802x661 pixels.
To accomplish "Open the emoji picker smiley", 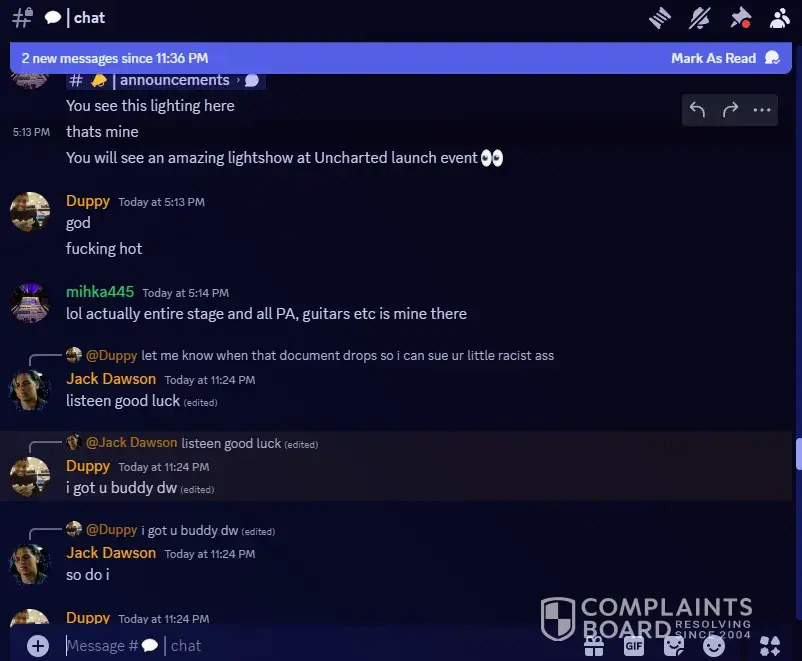I will pyautogui.click(x=714, y=646).
